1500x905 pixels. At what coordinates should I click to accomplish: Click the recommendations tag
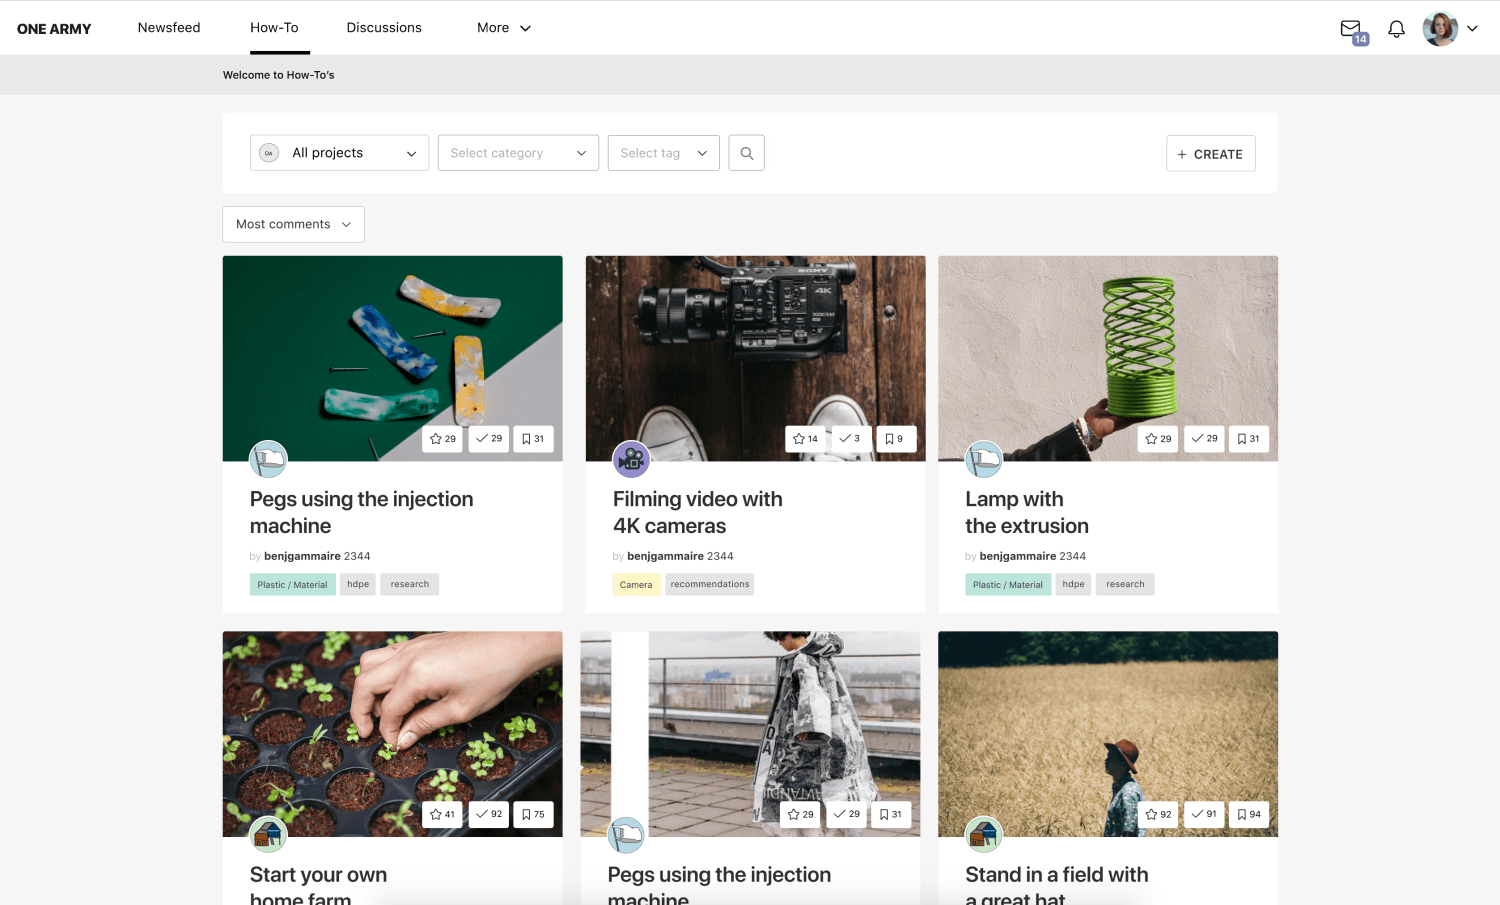[x=710, y=584]
